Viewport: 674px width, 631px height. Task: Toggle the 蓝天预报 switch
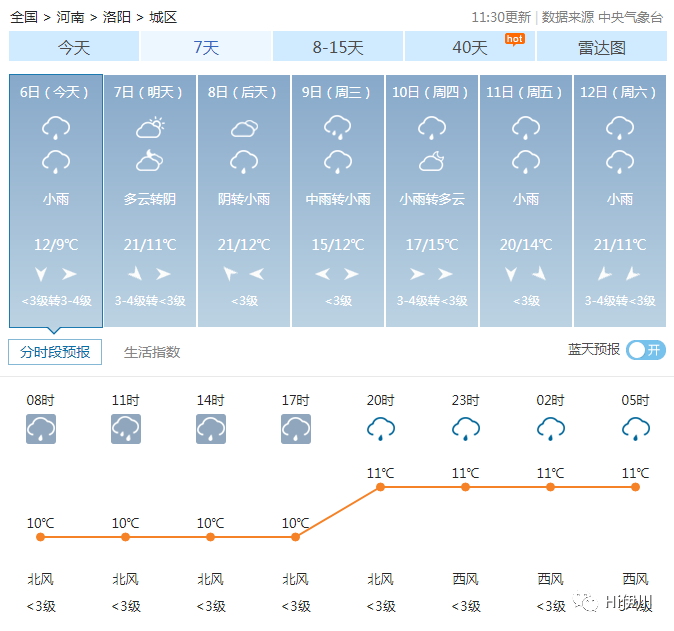click(646, 350)
